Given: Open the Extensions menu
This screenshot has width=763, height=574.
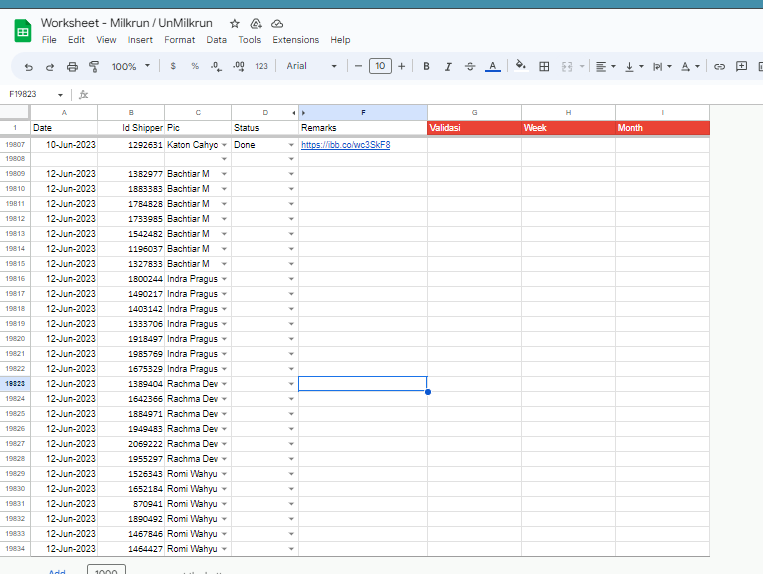Looking at the screenshot, I should pos(295,40).
